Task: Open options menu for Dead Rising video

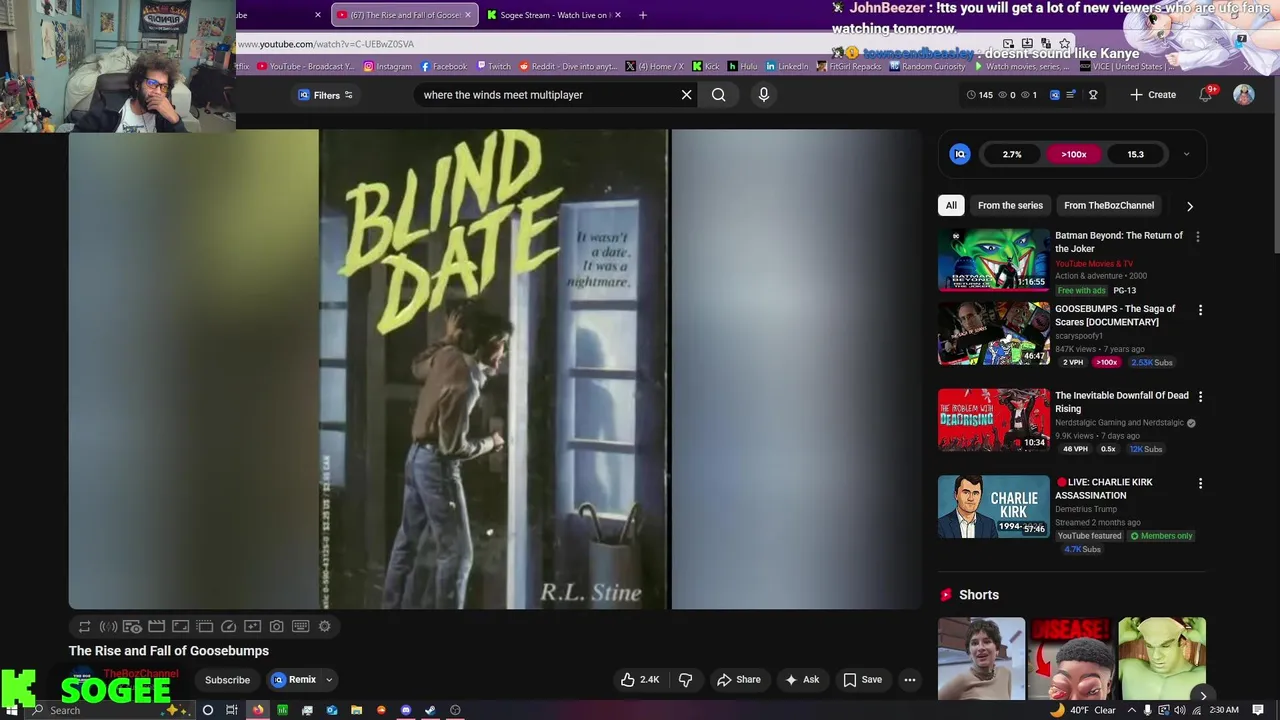Action: point(1200,397)
